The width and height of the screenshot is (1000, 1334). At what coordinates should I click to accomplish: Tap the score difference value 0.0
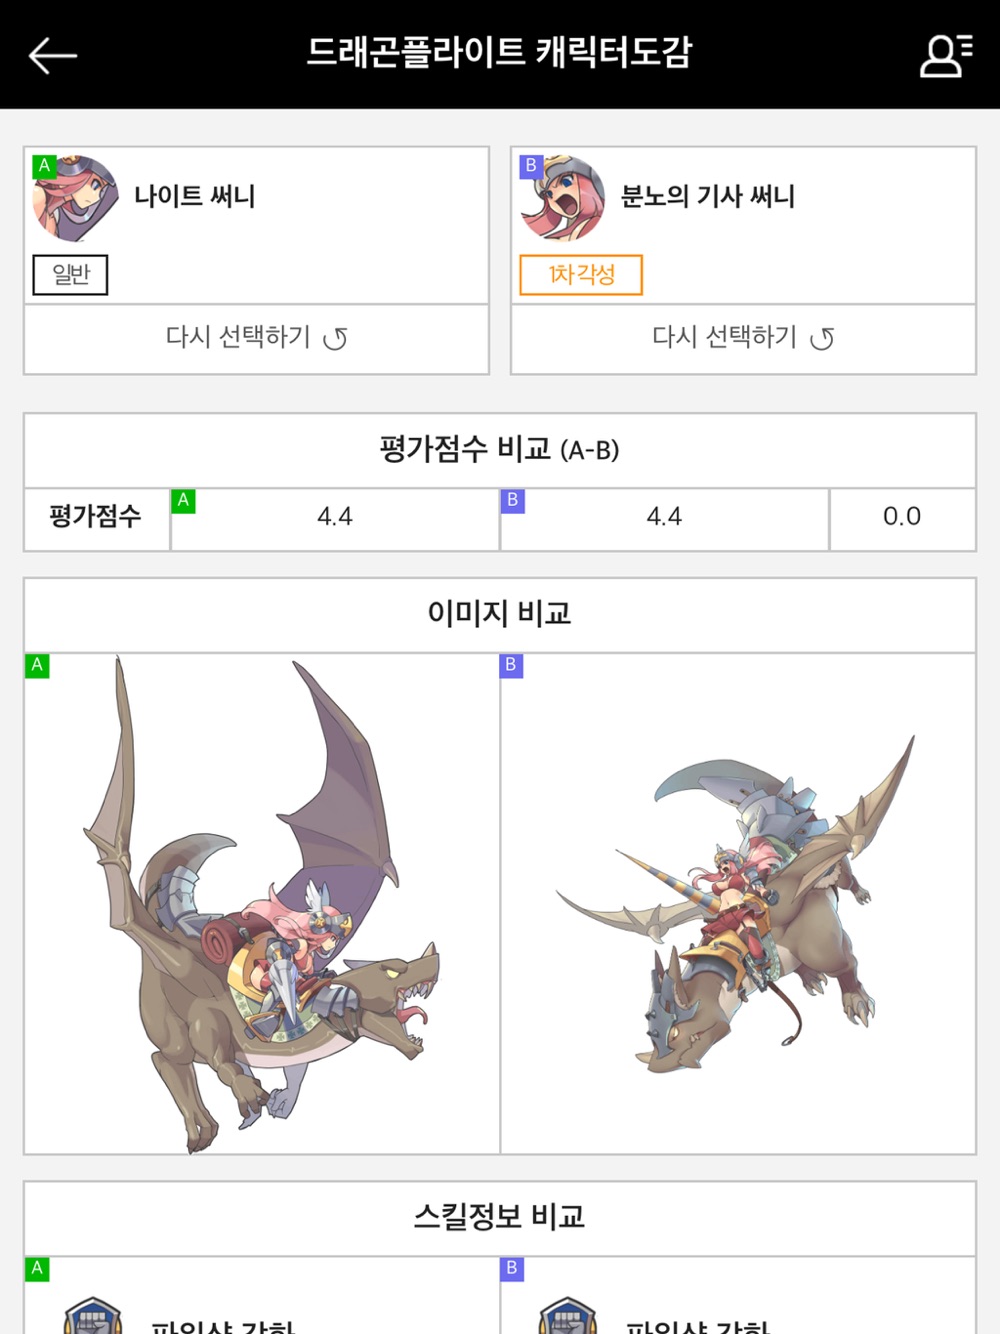coord(902,517)
